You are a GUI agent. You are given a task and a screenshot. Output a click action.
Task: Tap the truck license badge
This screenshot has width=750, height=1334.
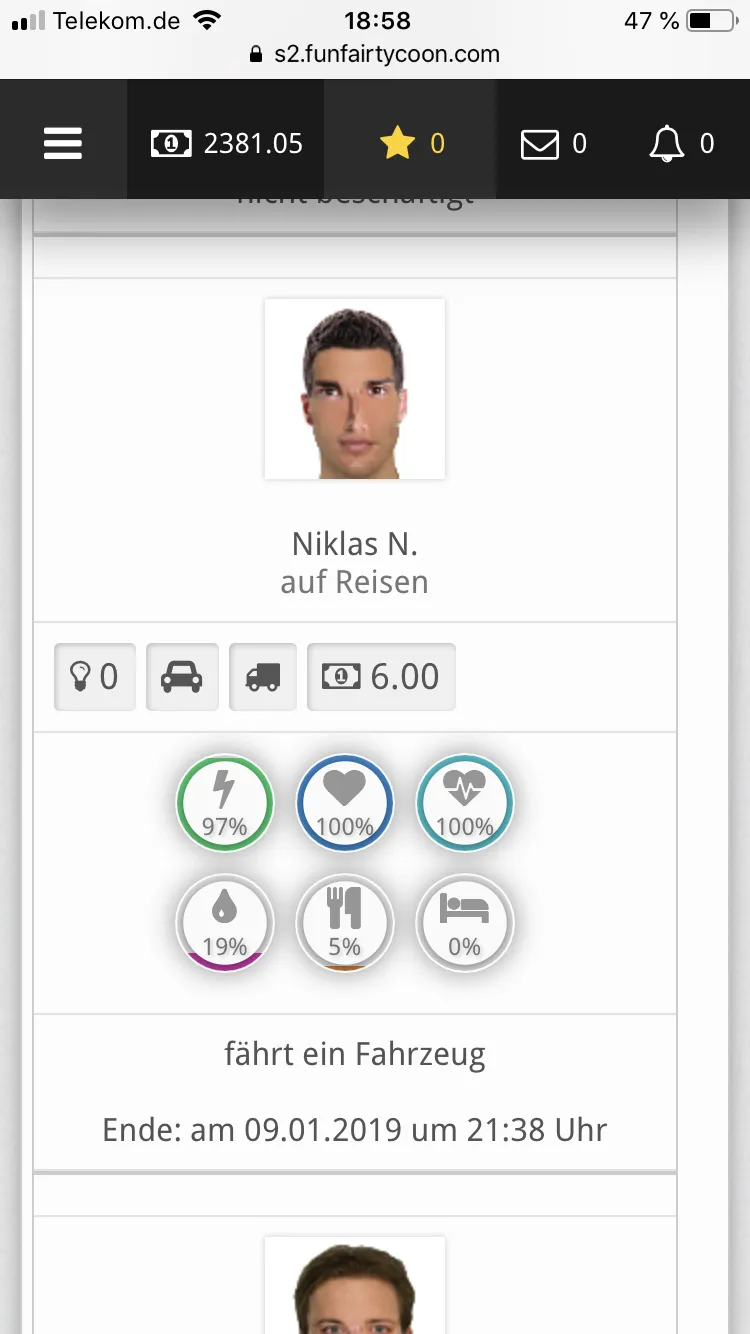263,677
